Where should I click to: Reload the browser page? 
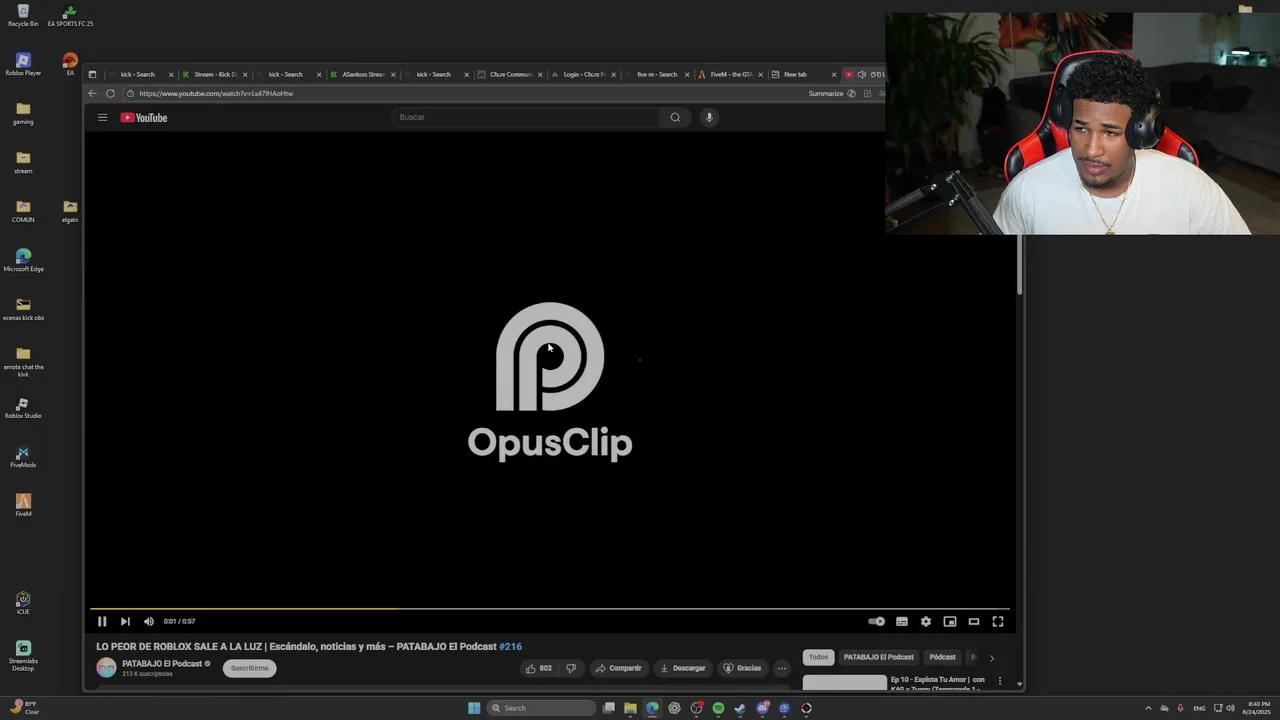110,93
